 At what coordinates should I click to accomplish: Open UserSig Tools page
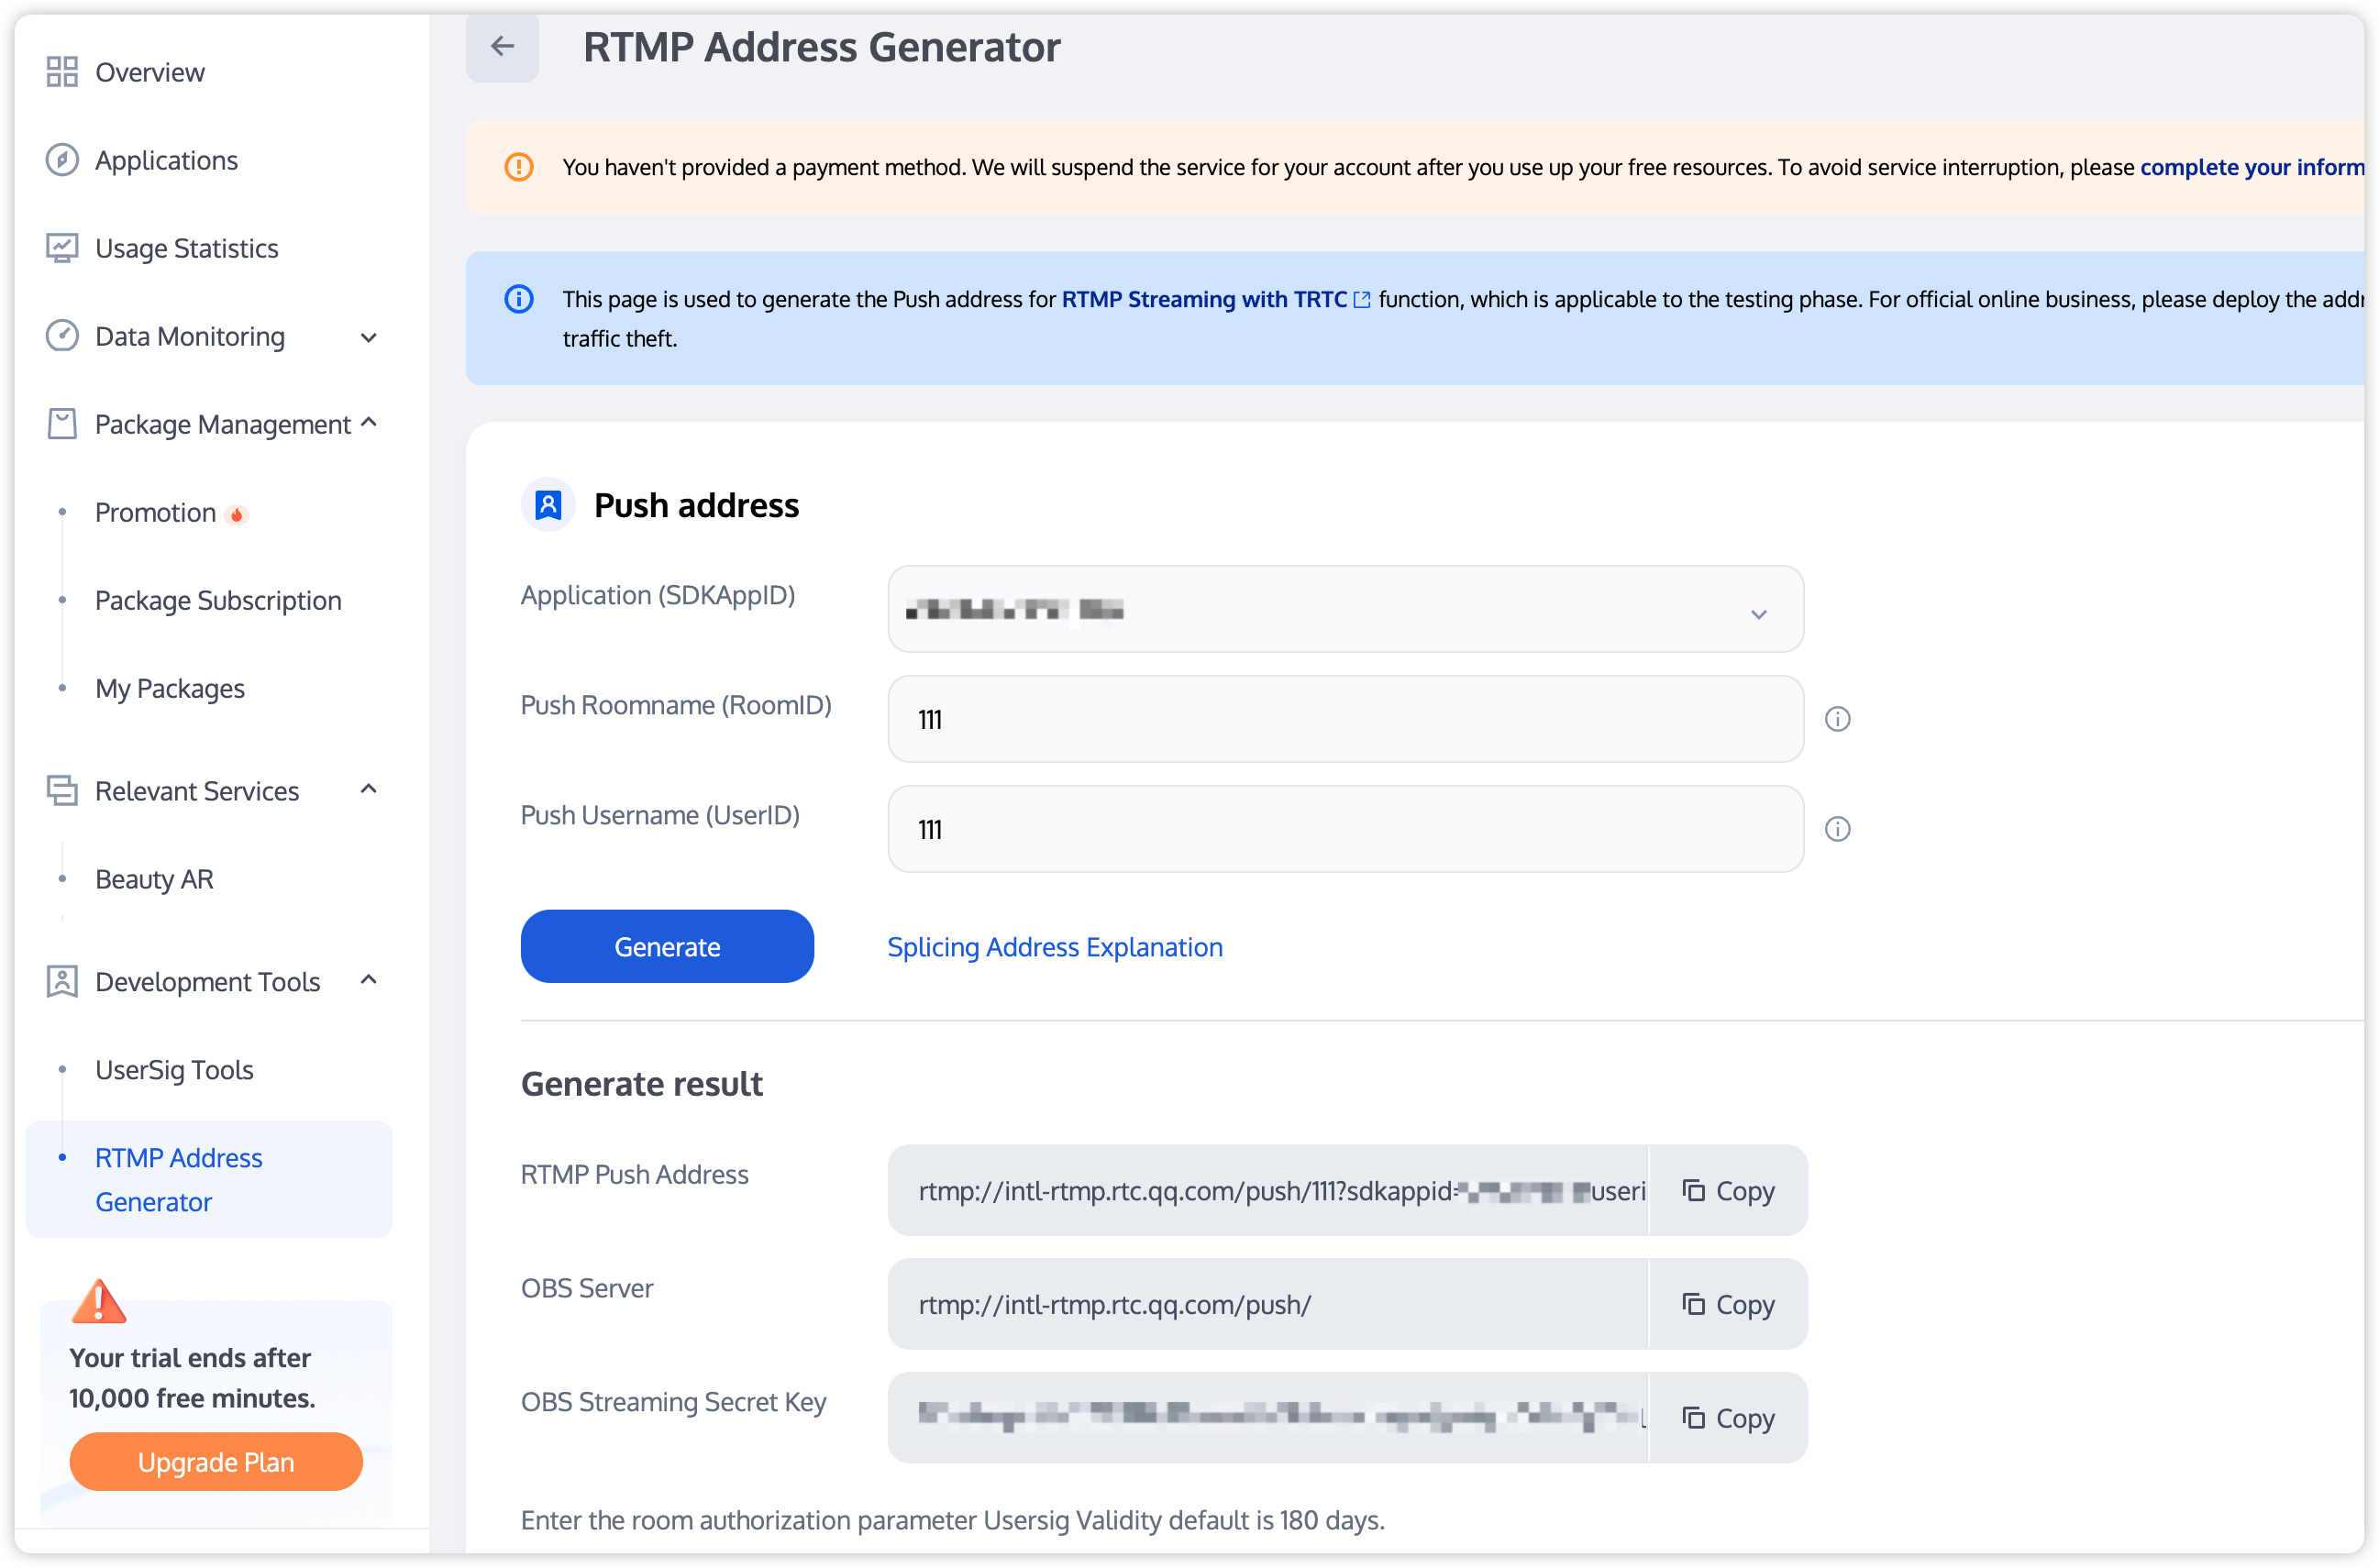click(x=174, y=1070)
